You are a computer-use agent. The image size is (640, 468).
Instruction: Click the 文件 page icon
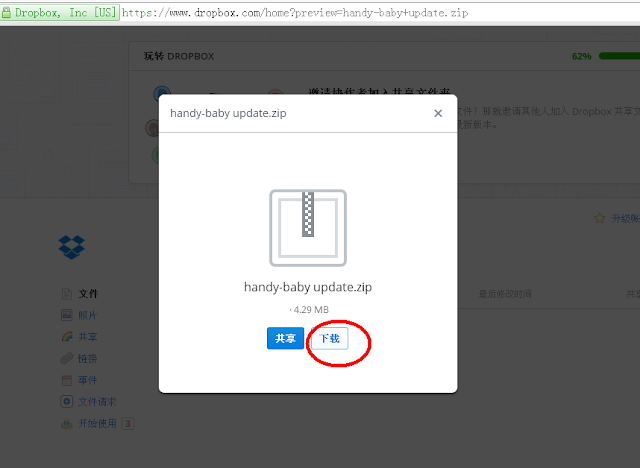coord(67,294)
